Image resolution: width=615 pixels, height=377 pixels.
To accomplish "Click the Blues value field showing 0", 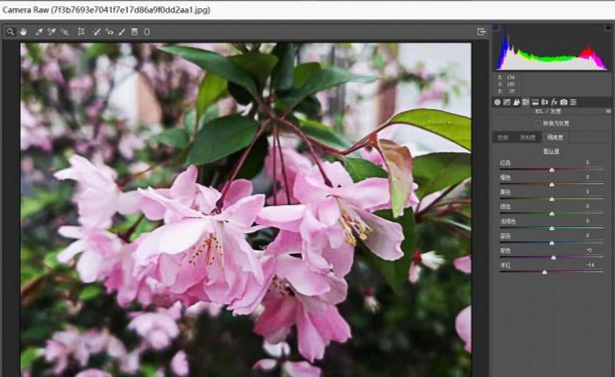I will coord(588,236).
